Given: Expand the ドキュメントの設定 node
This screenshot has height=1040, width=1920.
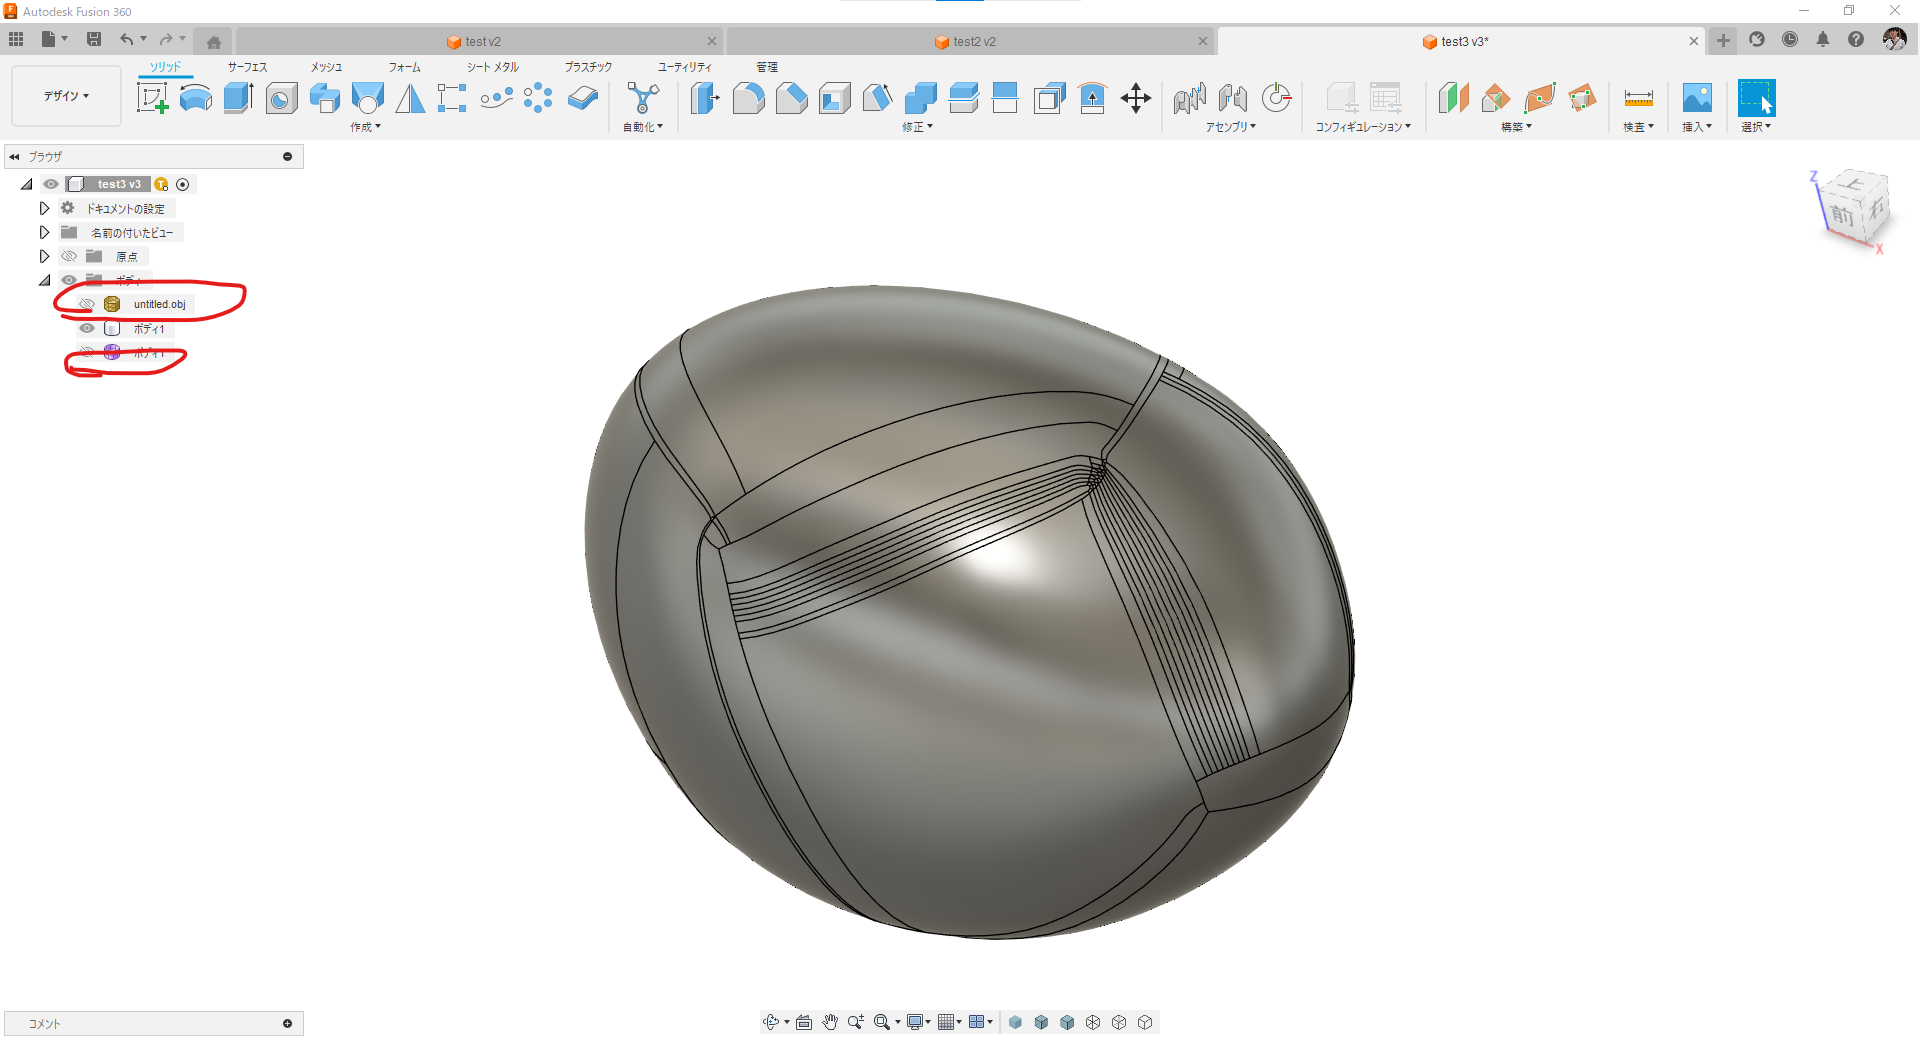Looking at the screenshot, I should point(44,208).
